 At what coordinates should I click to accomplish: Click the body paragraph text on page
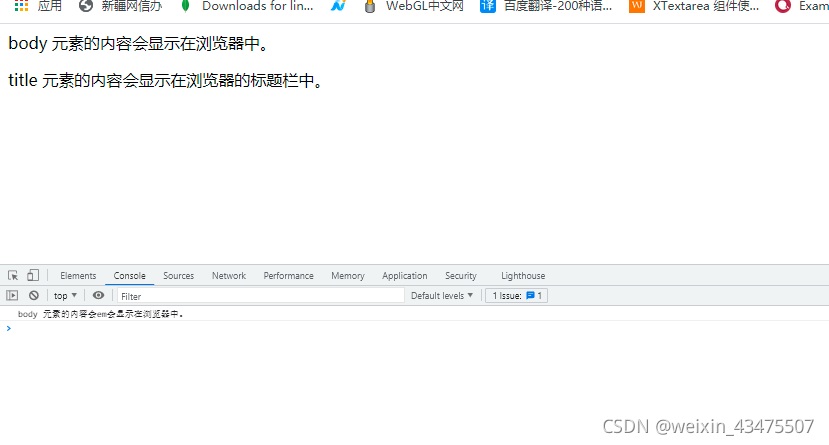140,43
